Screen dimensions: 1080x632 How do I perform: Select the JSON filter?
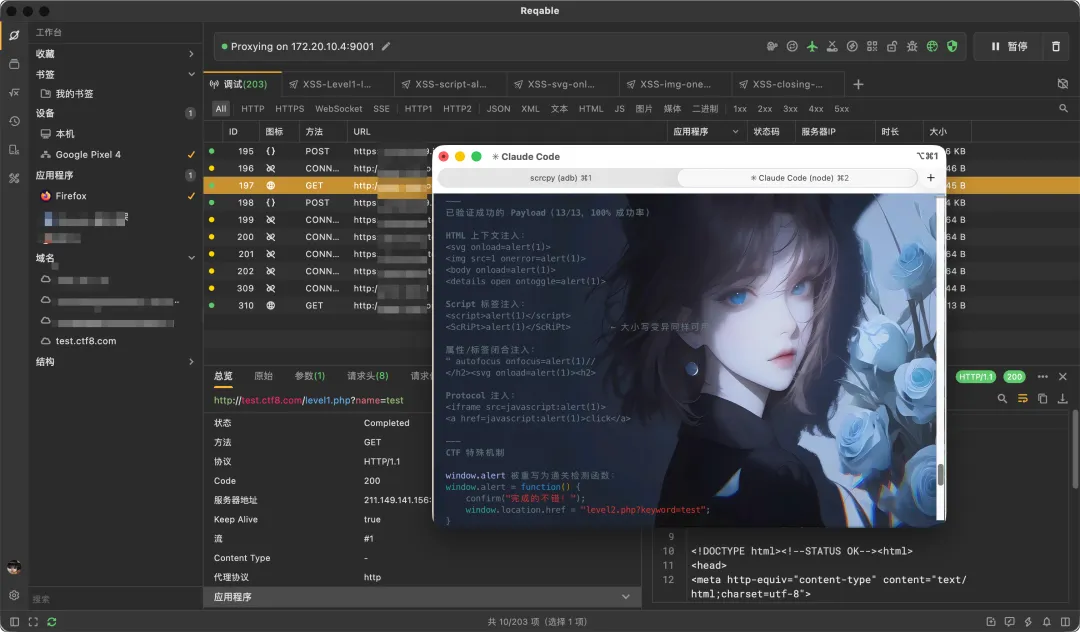click(x=498, y=109)
